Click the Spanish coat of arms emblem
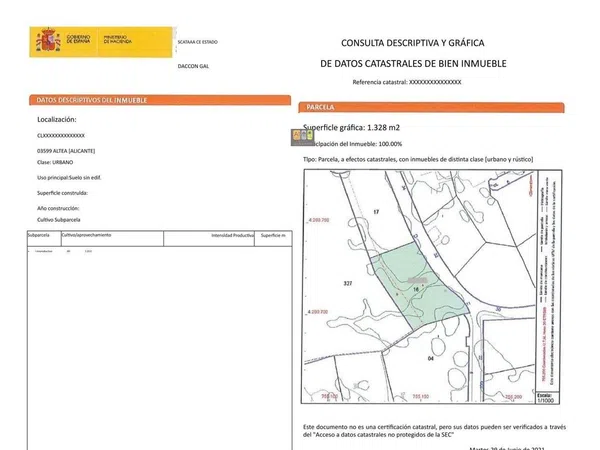Screen dimensions: 600x450 (x=46, y=41)
